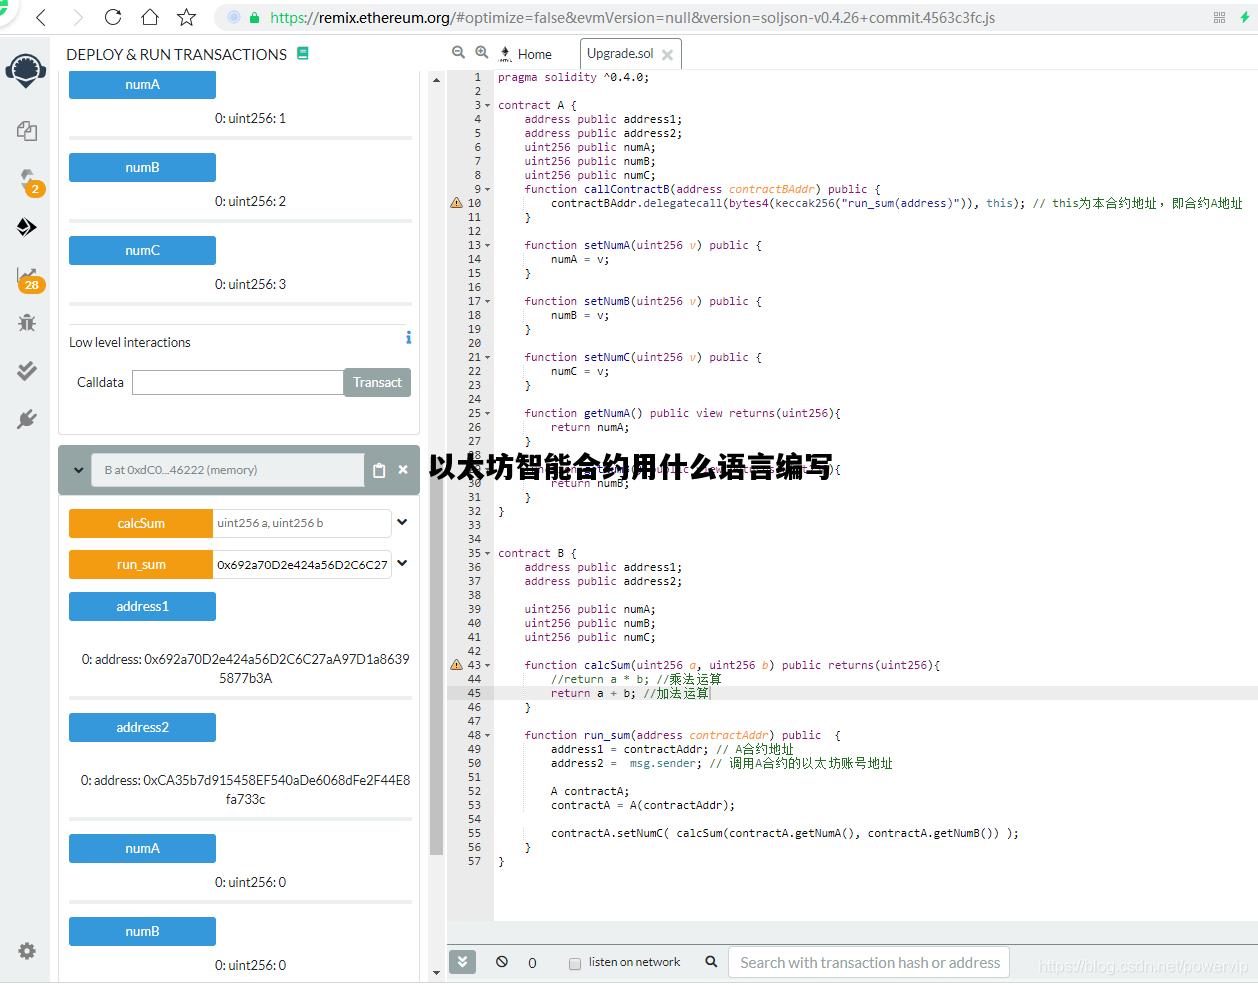Fold run_sum function at line 48
The image size is (1258, 985).
coord(488,735)
